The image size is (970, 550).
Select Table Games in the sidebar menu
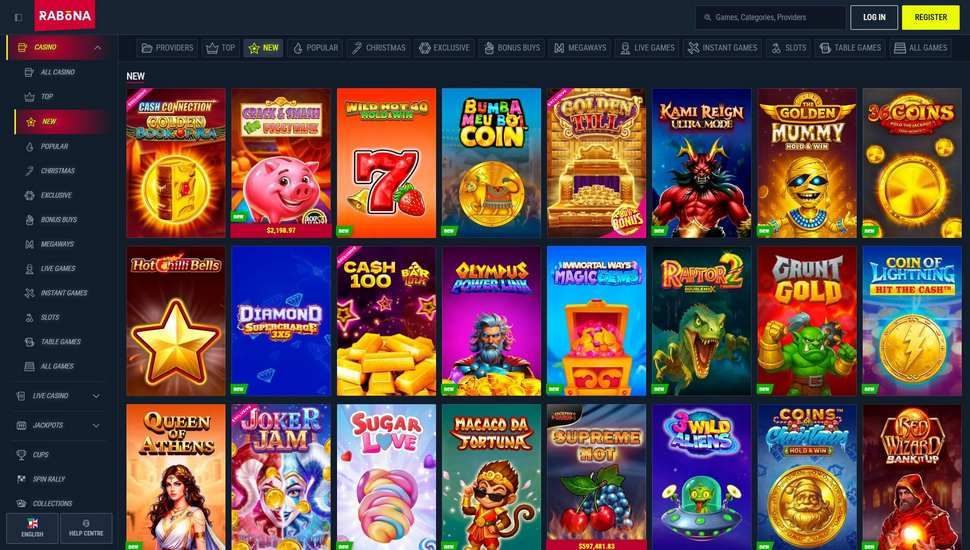[x=61, y=342]
